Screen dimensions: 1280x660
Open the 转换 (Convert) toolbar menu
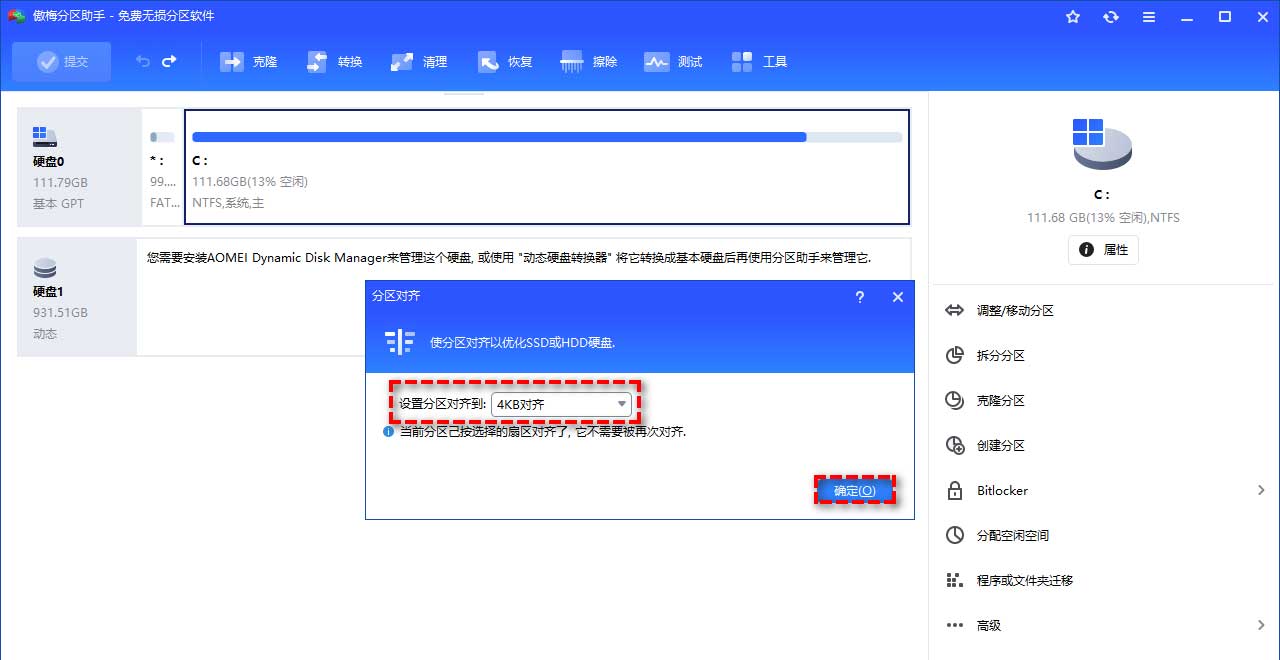(x=334, y=62)
